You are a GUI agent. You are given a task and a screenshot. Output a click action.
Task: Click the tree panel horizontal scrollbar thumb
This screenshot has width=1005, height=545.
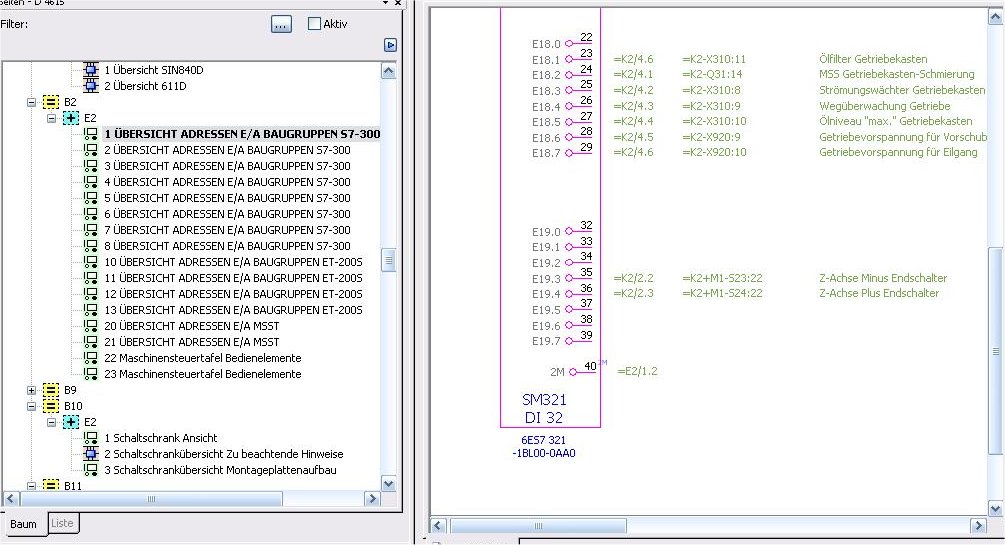click(151, 498)
